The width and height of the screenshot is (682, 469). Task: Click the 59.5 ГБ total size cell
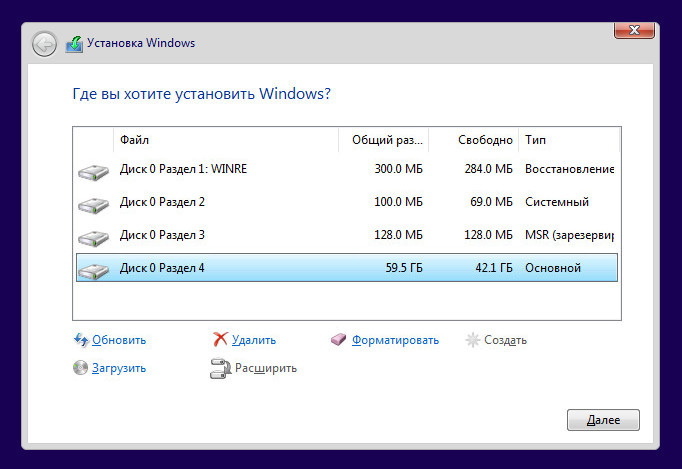[x=404, y=268]
